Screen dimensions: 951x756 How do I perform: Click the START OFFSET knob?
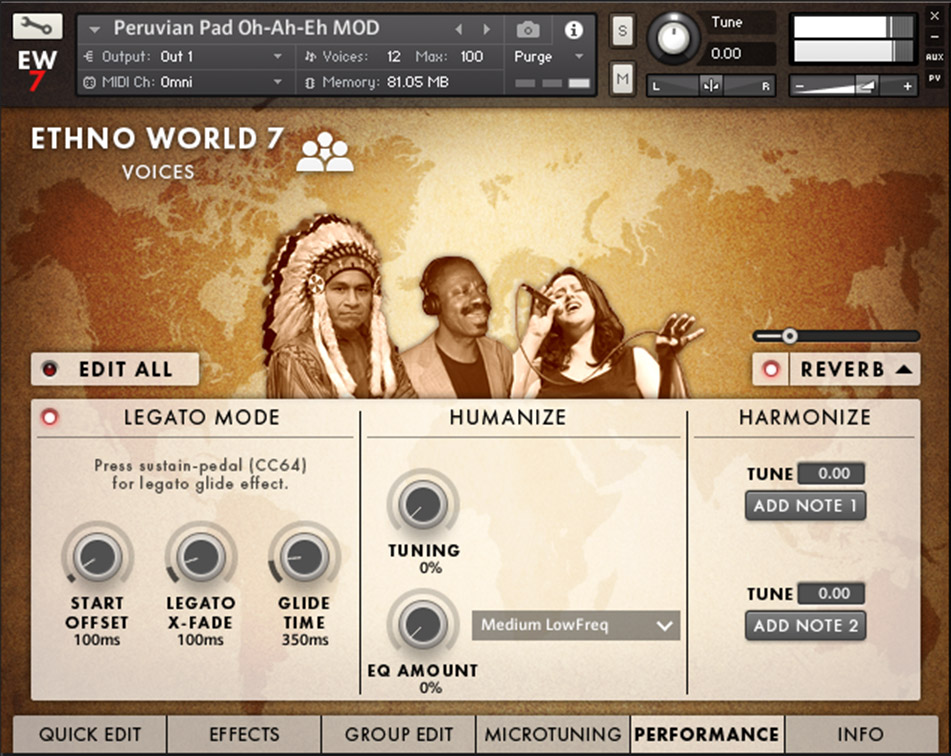[97, 557]
